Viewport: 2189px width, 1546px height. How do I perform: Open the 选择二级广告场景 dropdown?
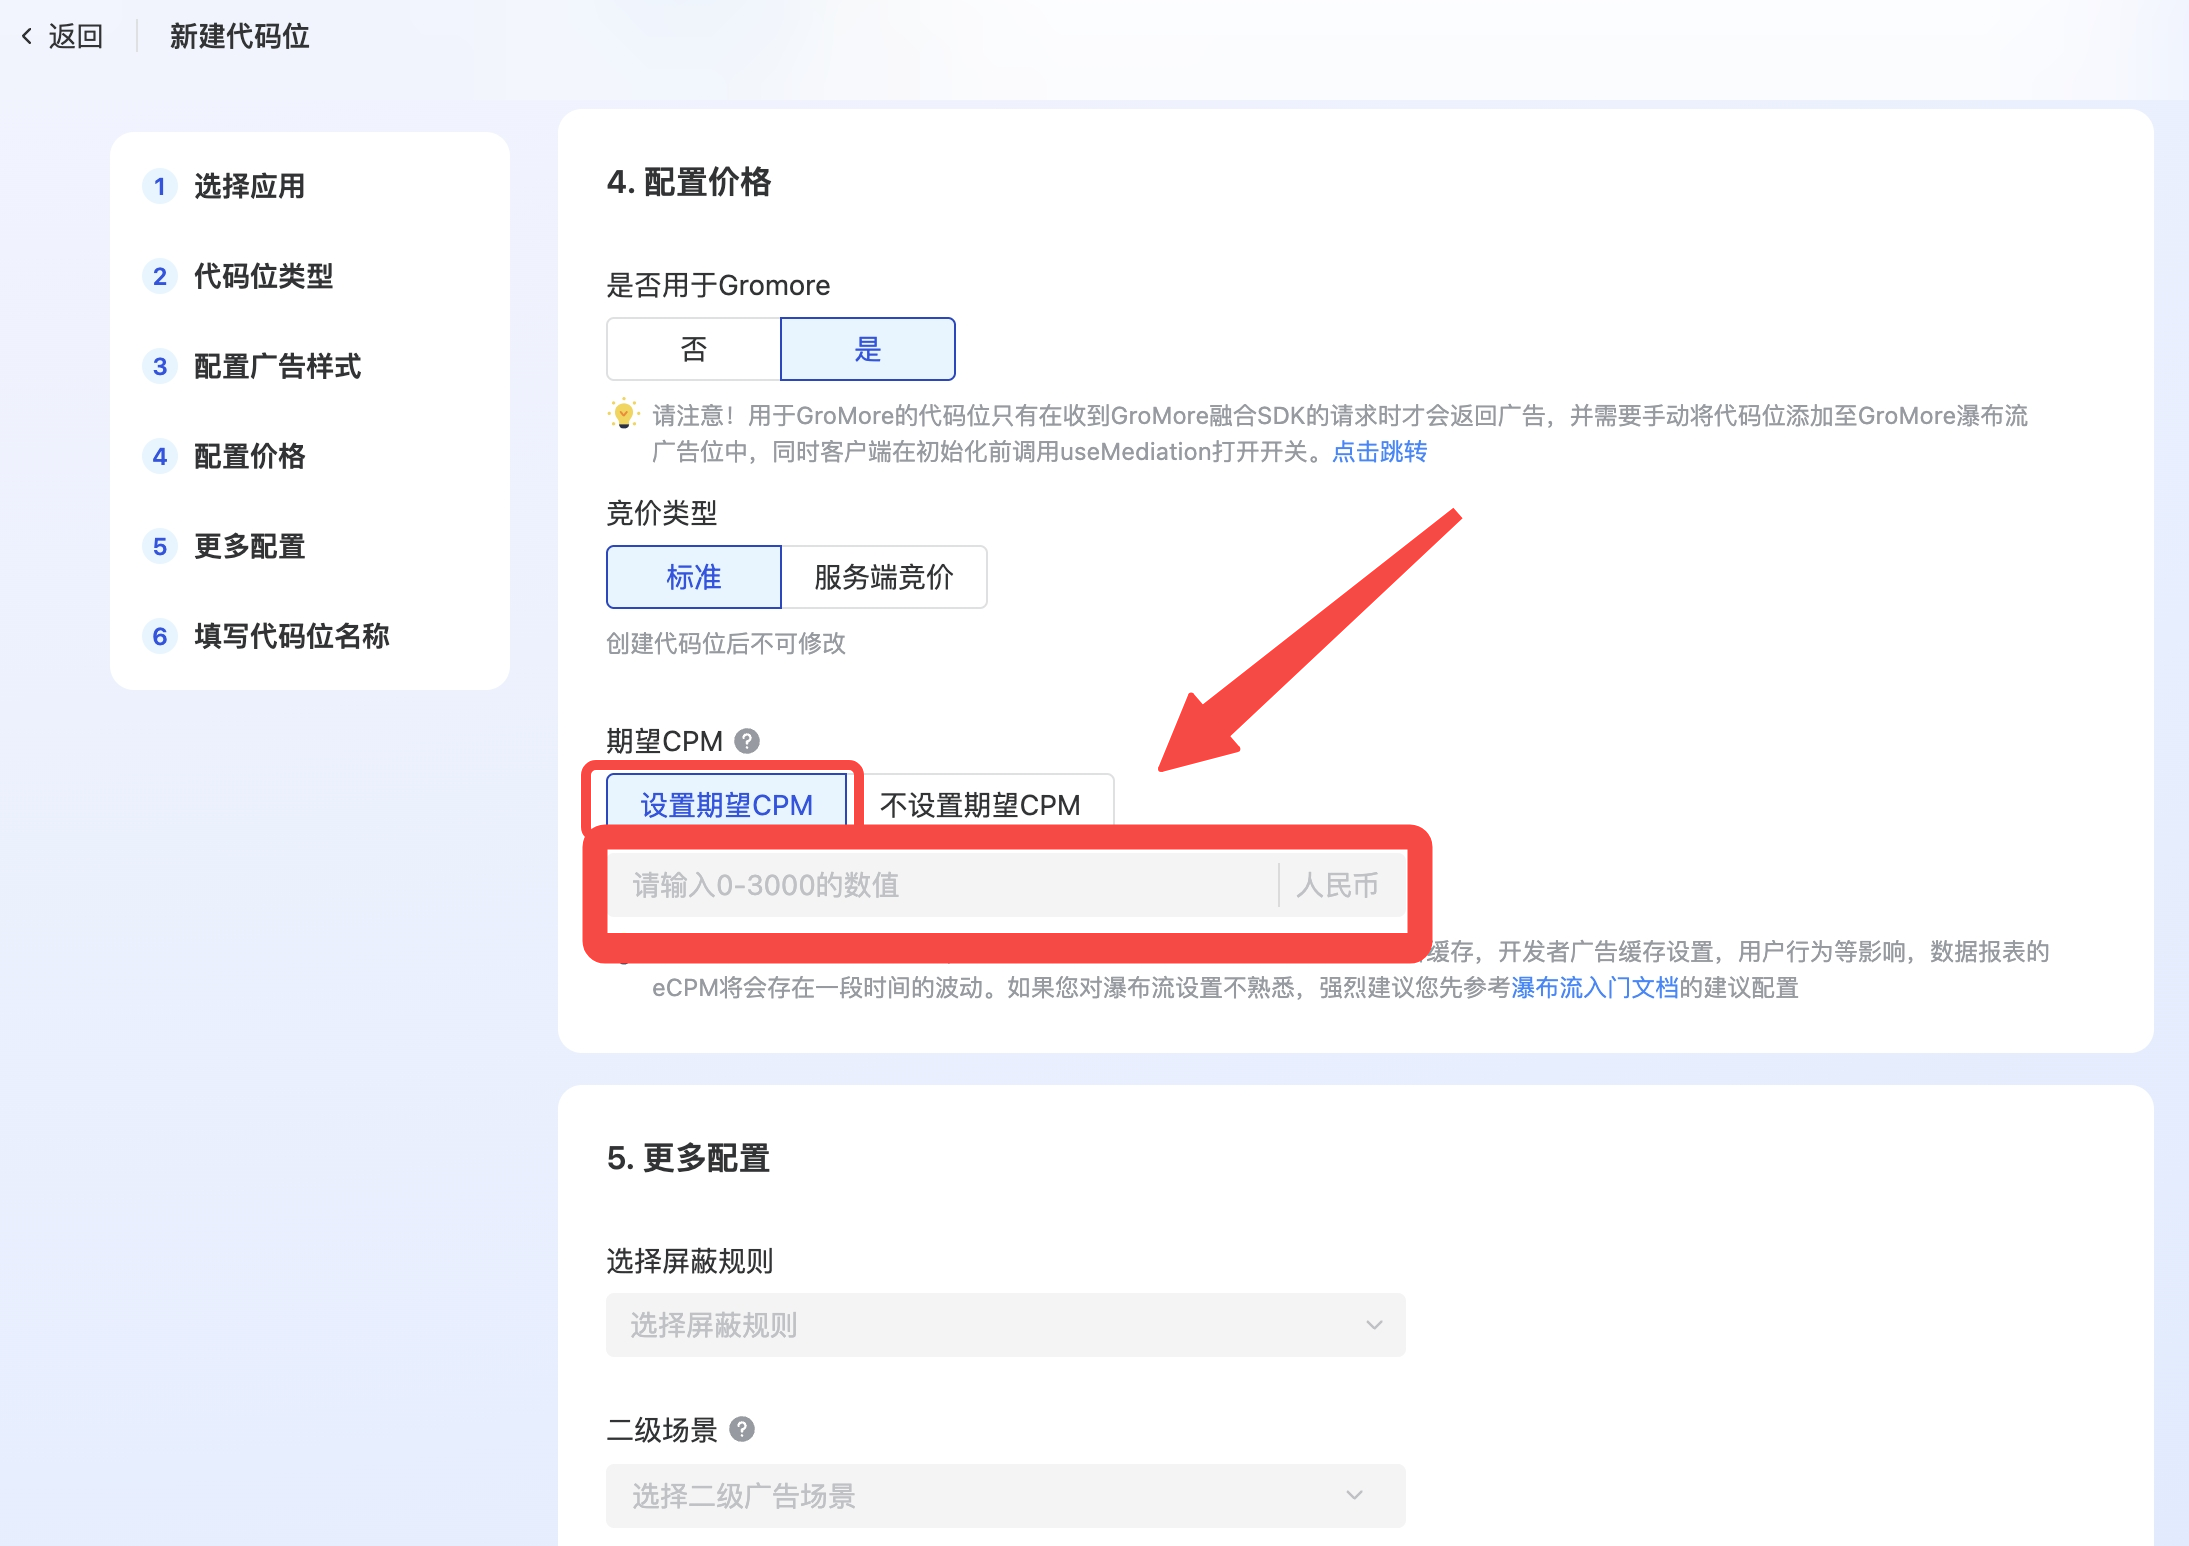pos(1005,1496)
